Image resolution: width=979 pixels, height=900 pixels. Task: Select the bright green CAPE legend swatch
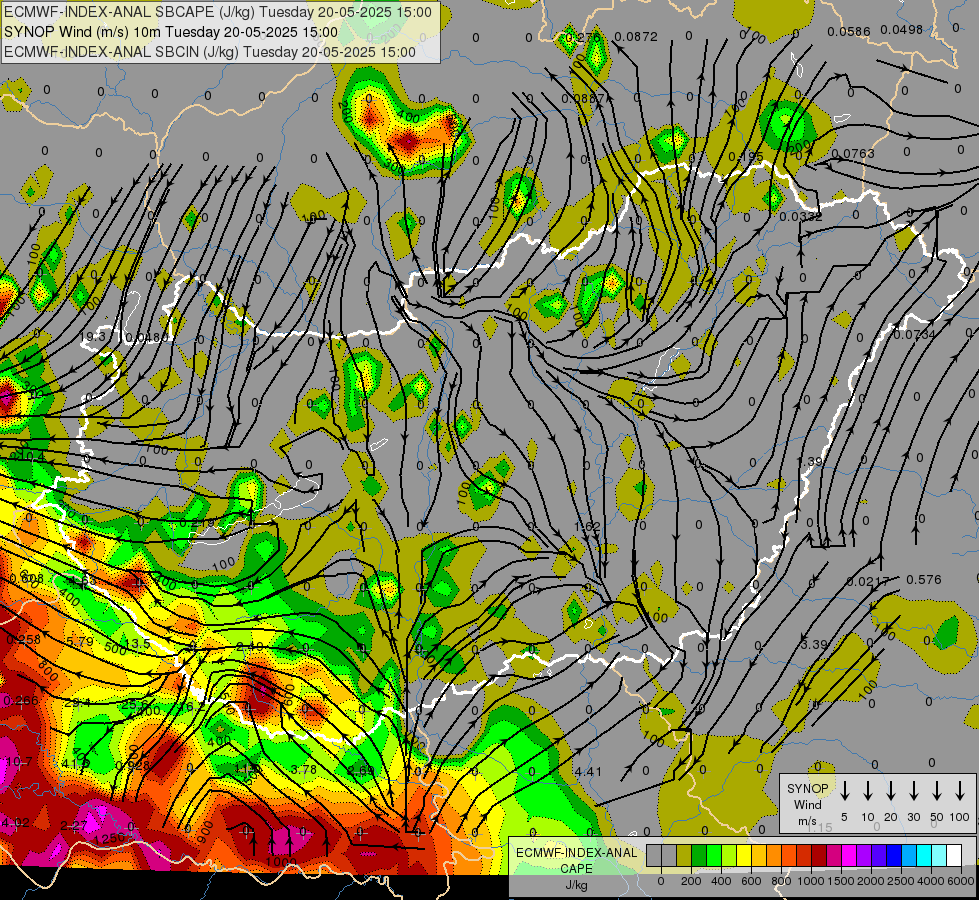pyautogui.click(x=714, y=856)
